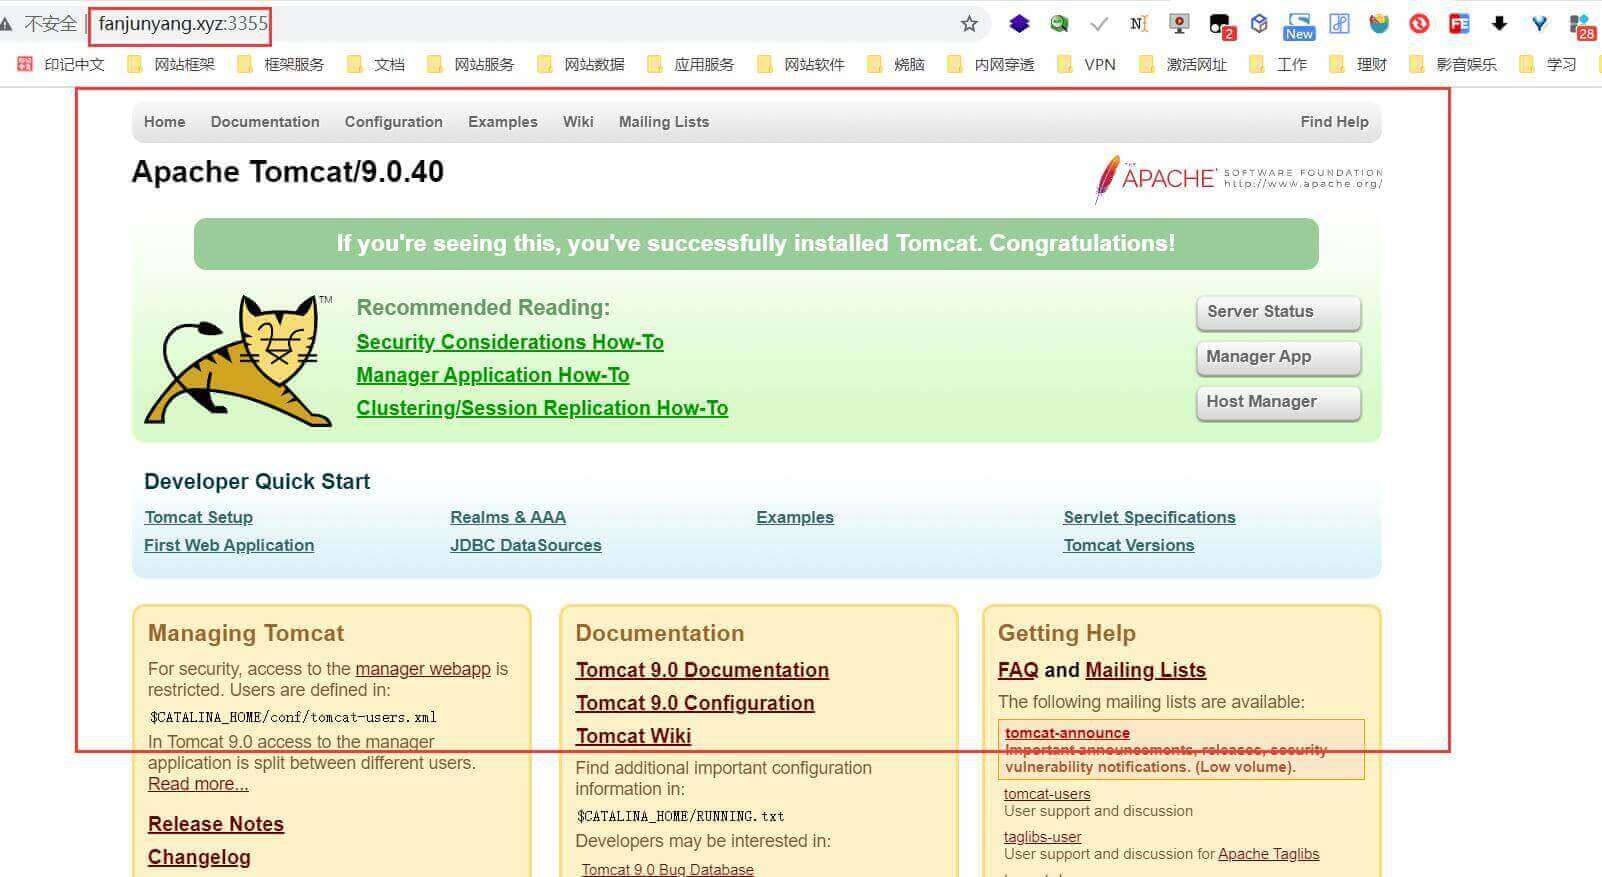Click the gray checkmark extension icon

pyautogui.click(x=1099, y=24)
